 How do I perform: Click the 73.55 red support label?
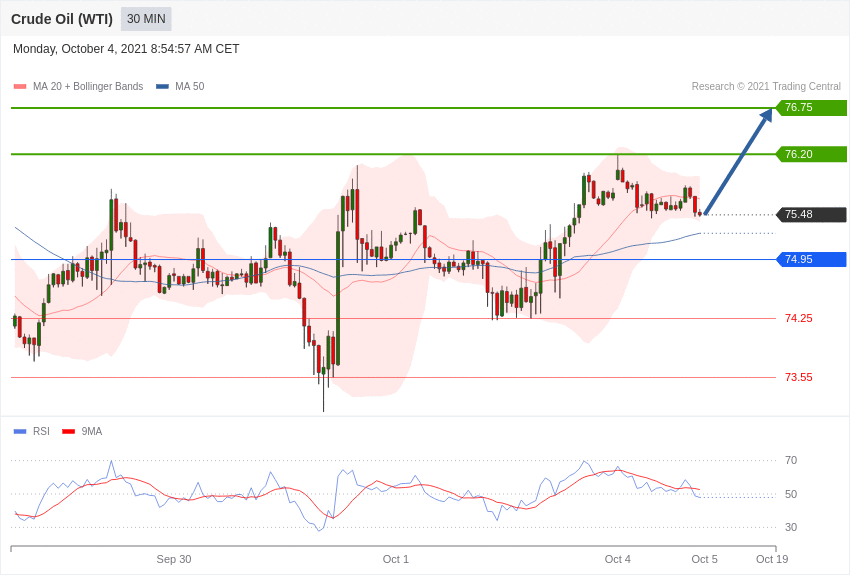pyautogui.click(x=799, y=377)
